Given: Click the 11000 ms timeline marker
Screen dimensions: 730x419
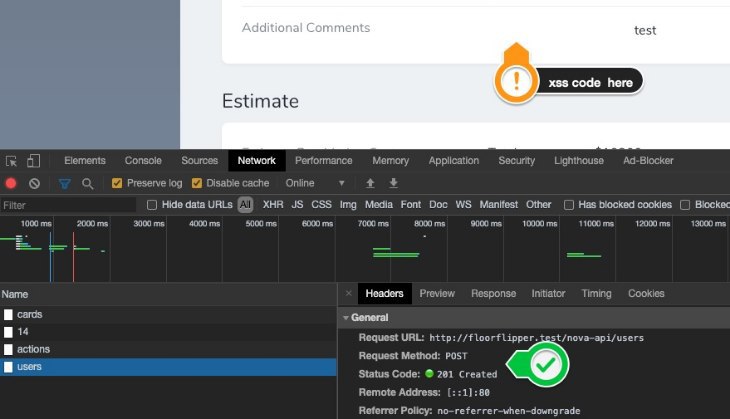Looking at the screenshot, I should [596, 224].
